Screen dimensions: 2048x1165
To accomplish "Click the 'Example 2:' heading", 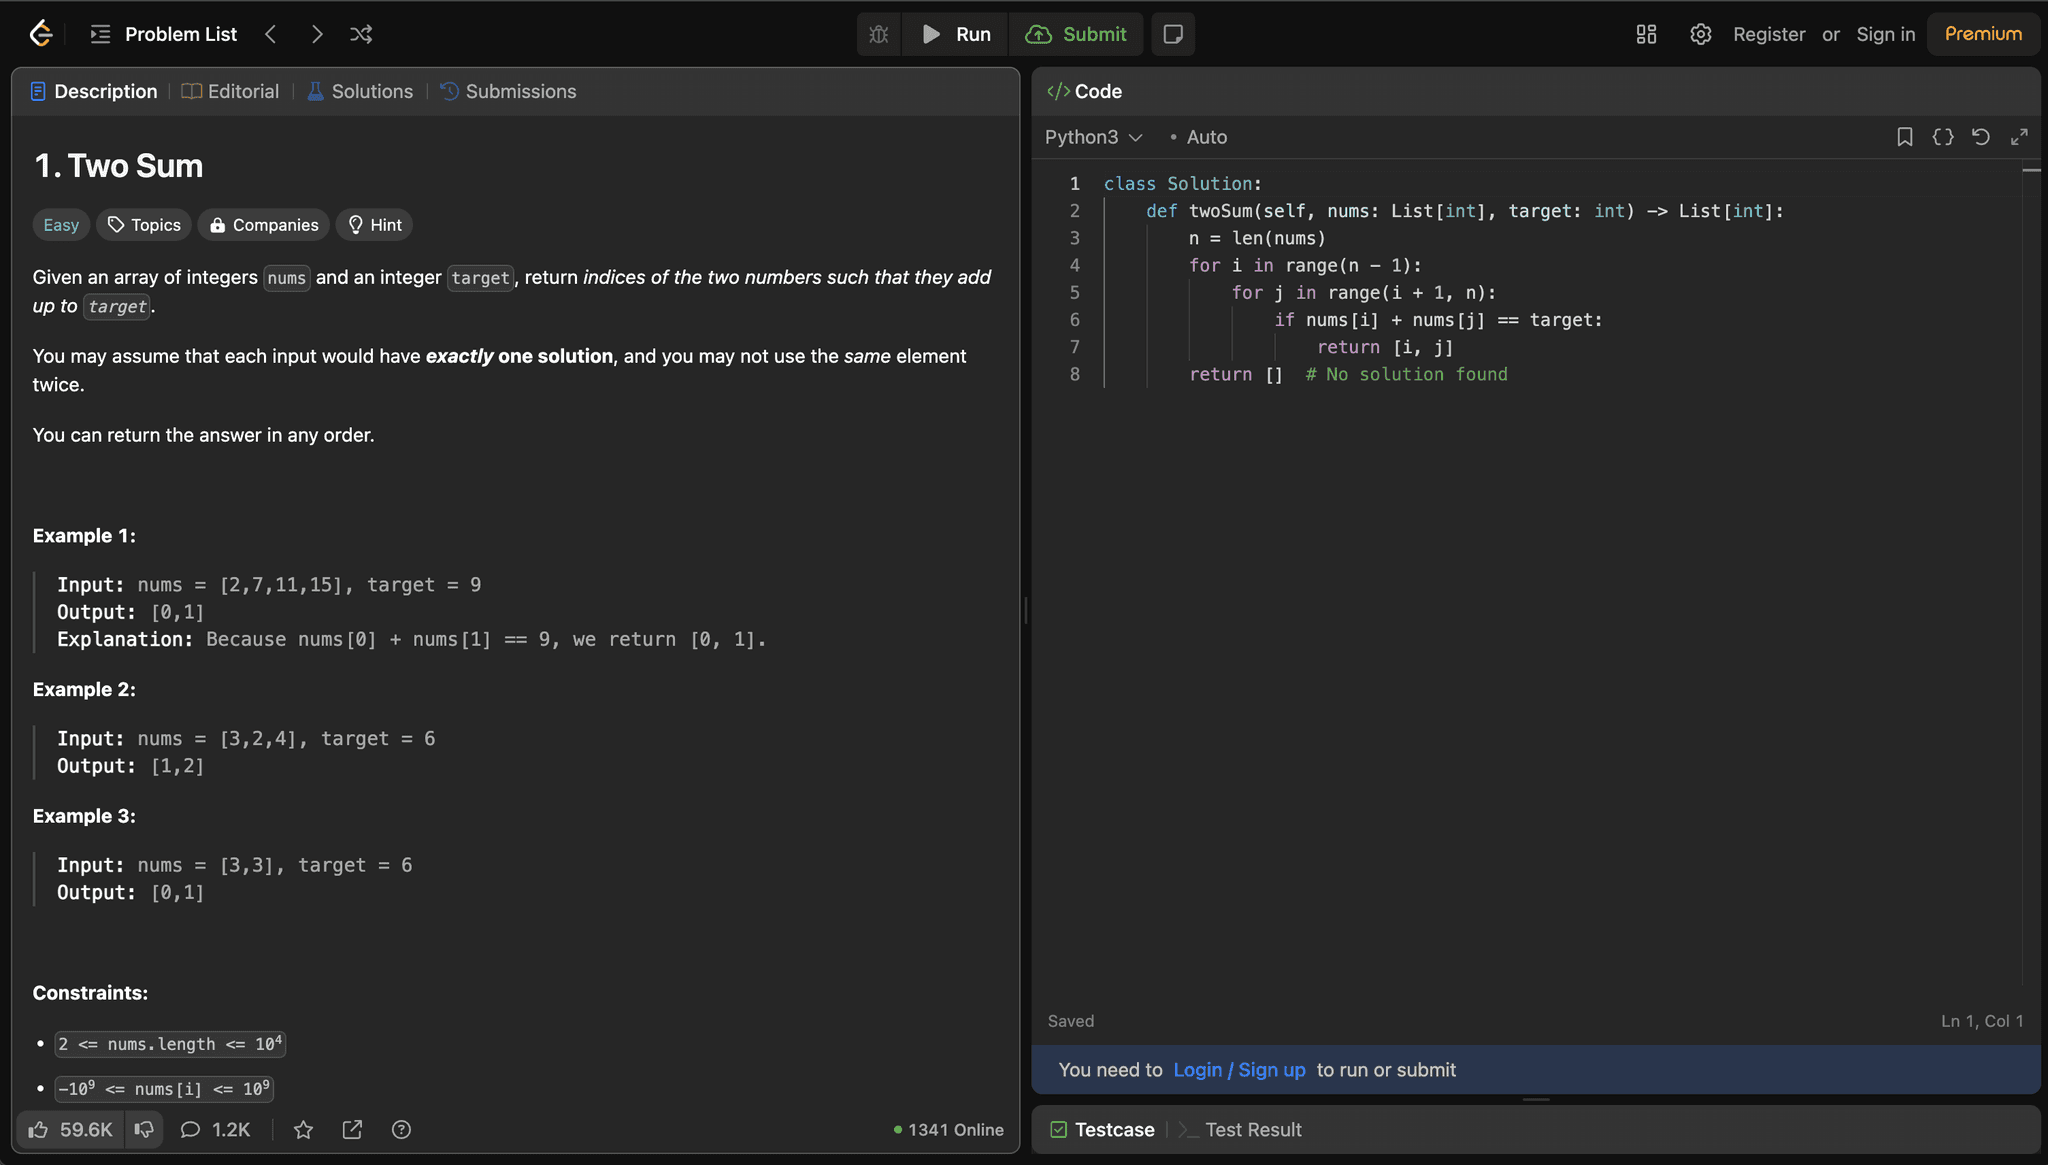I will (x=84, y=689).
